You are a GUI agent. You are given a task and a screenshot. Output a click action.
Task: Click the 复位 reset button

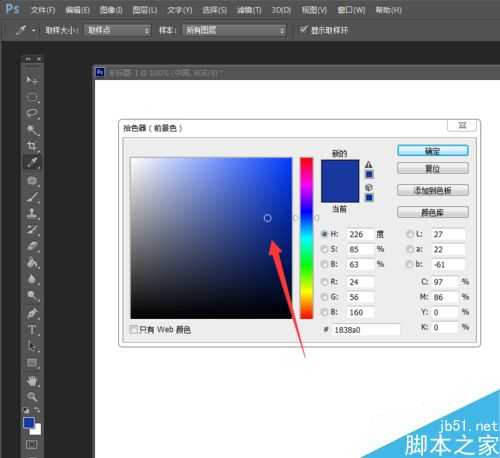pos(433,168)
